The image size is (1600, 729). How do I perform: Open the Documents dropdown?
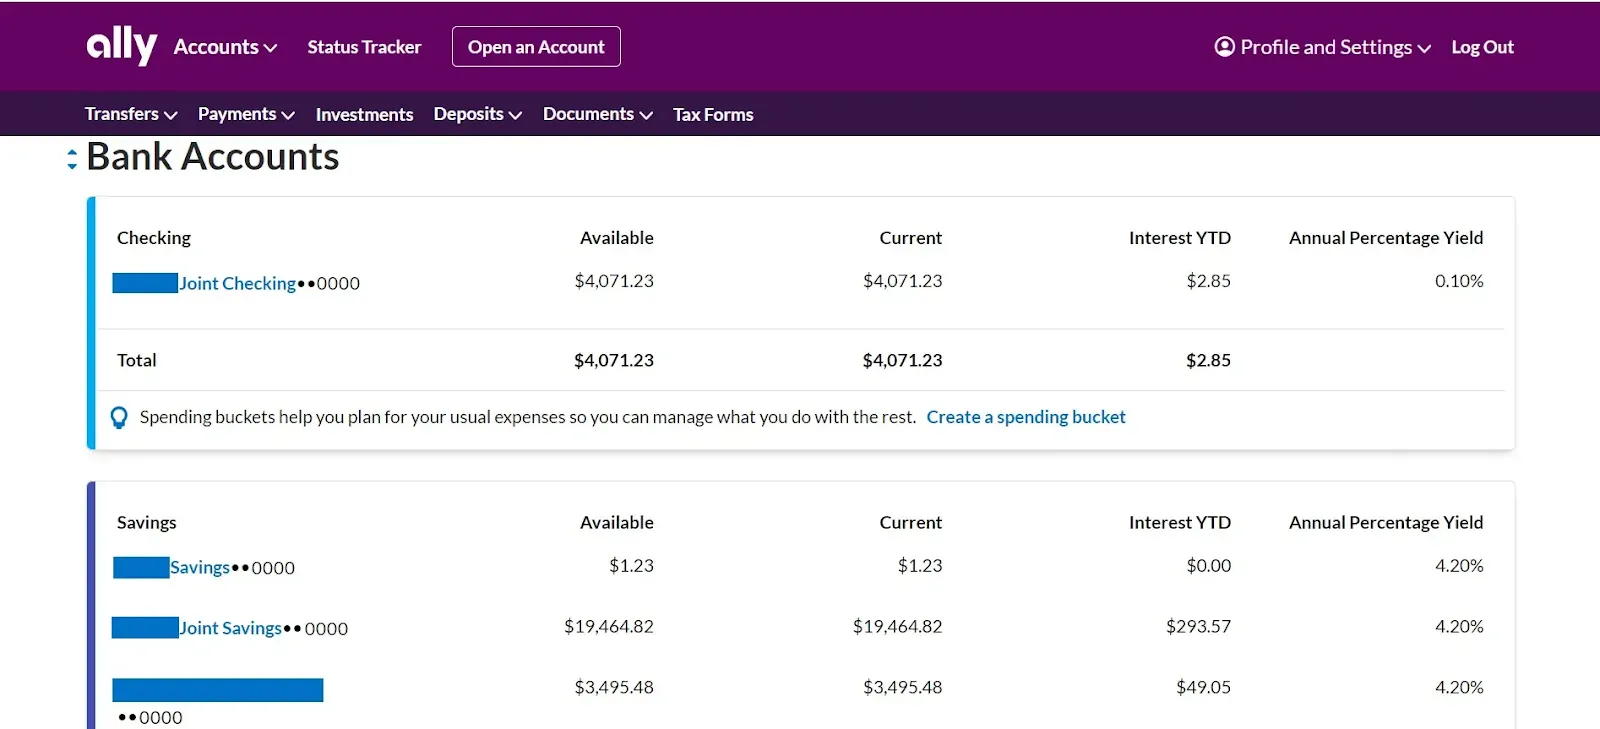(598, 114)
